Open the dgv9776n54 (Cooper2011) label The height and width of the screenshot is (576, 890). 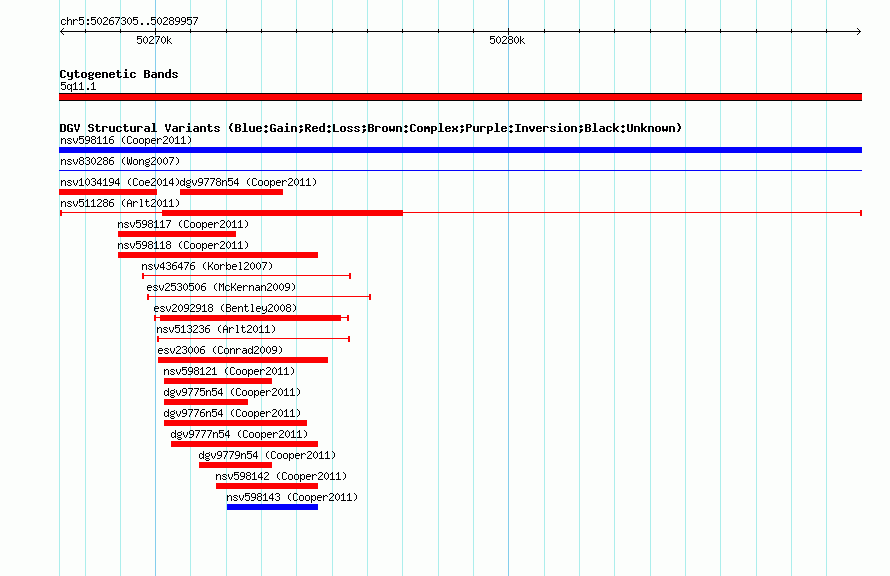click(x=232, y=413)
